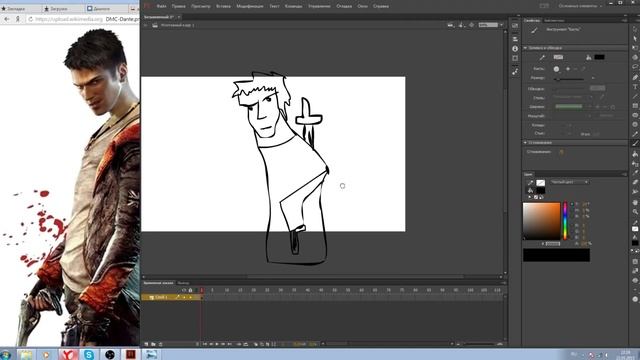Select the Line tool
The width and height of the screenshot is (640, 360).
636,96
